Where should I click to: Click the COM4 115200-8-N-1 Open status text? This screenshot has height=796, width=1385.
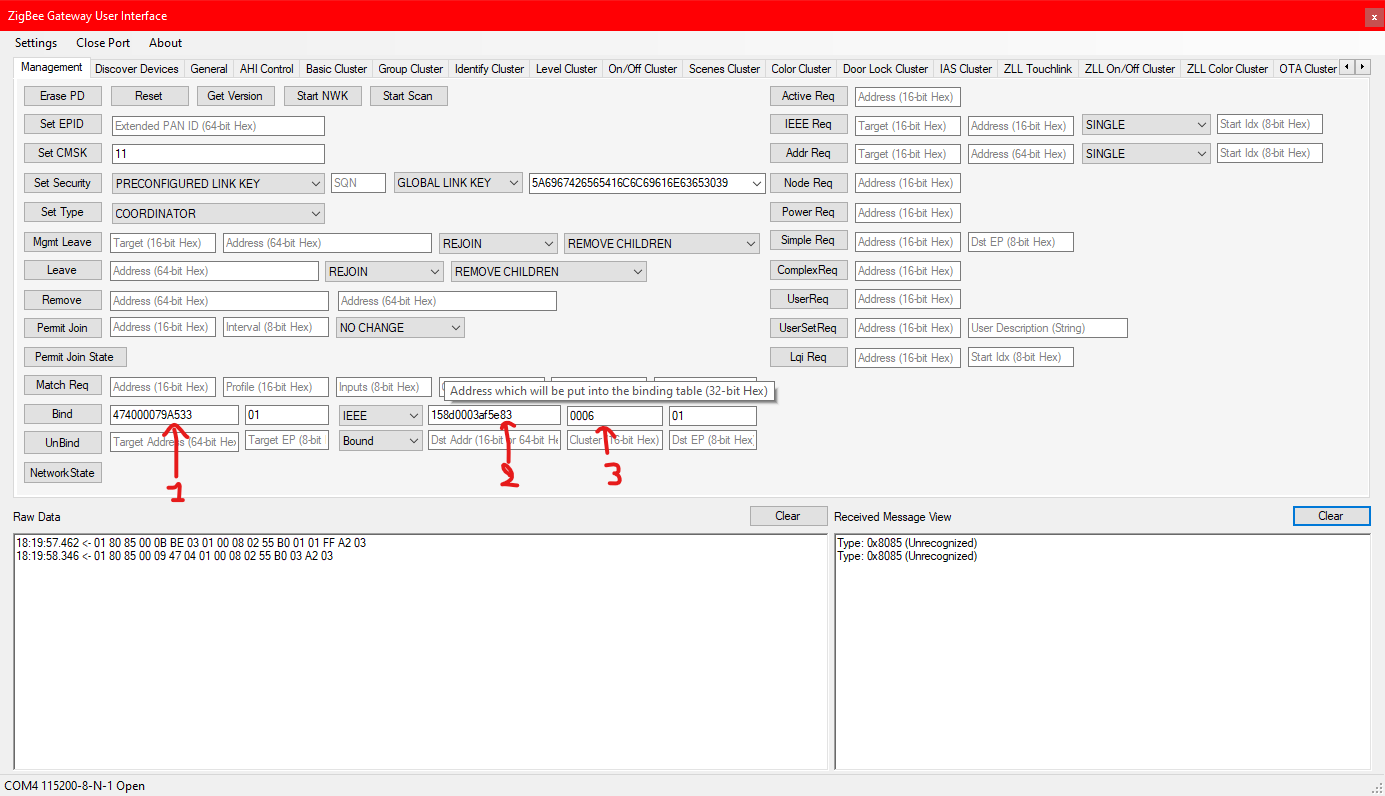point(75,786)
